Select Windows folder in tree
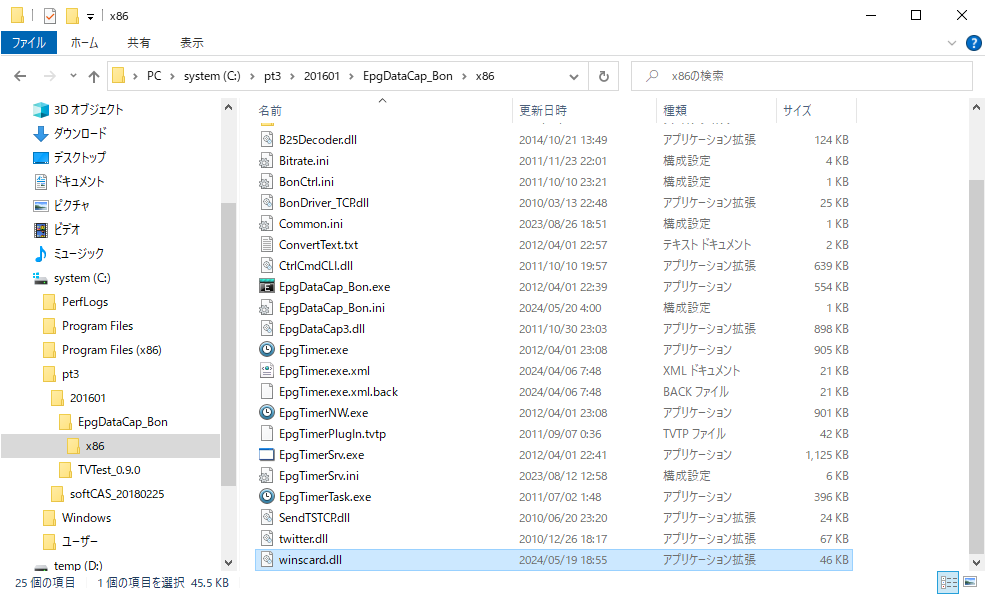Viewport: 986px width, 595px height. coord(86,518)
